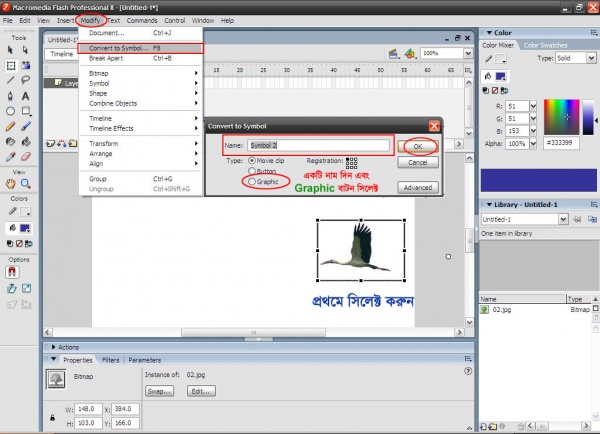Viewport: 600px width, 434px height.
Task: Select the Graphic type radio button
Action: (x=252, y=181)
